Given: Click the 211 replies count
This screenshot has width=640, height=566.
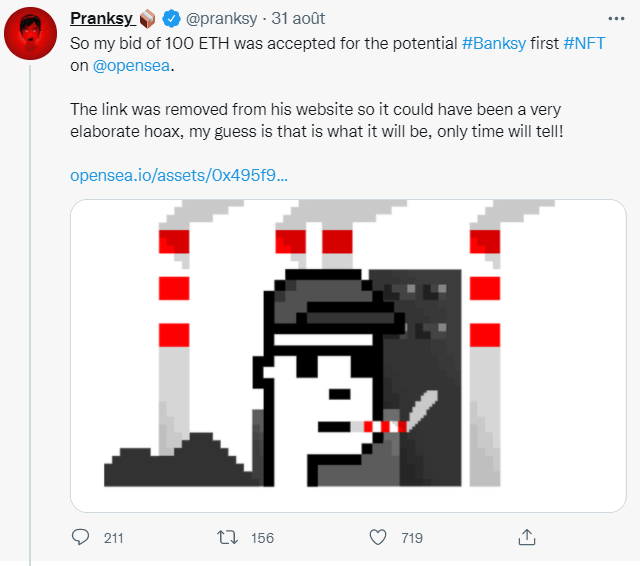Looking at the screenshot, I should click(x=113, y=538).
